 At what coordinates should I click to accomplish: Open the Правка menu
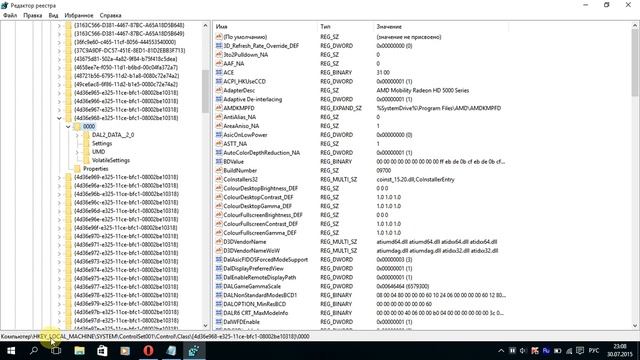tap(33, 15)
